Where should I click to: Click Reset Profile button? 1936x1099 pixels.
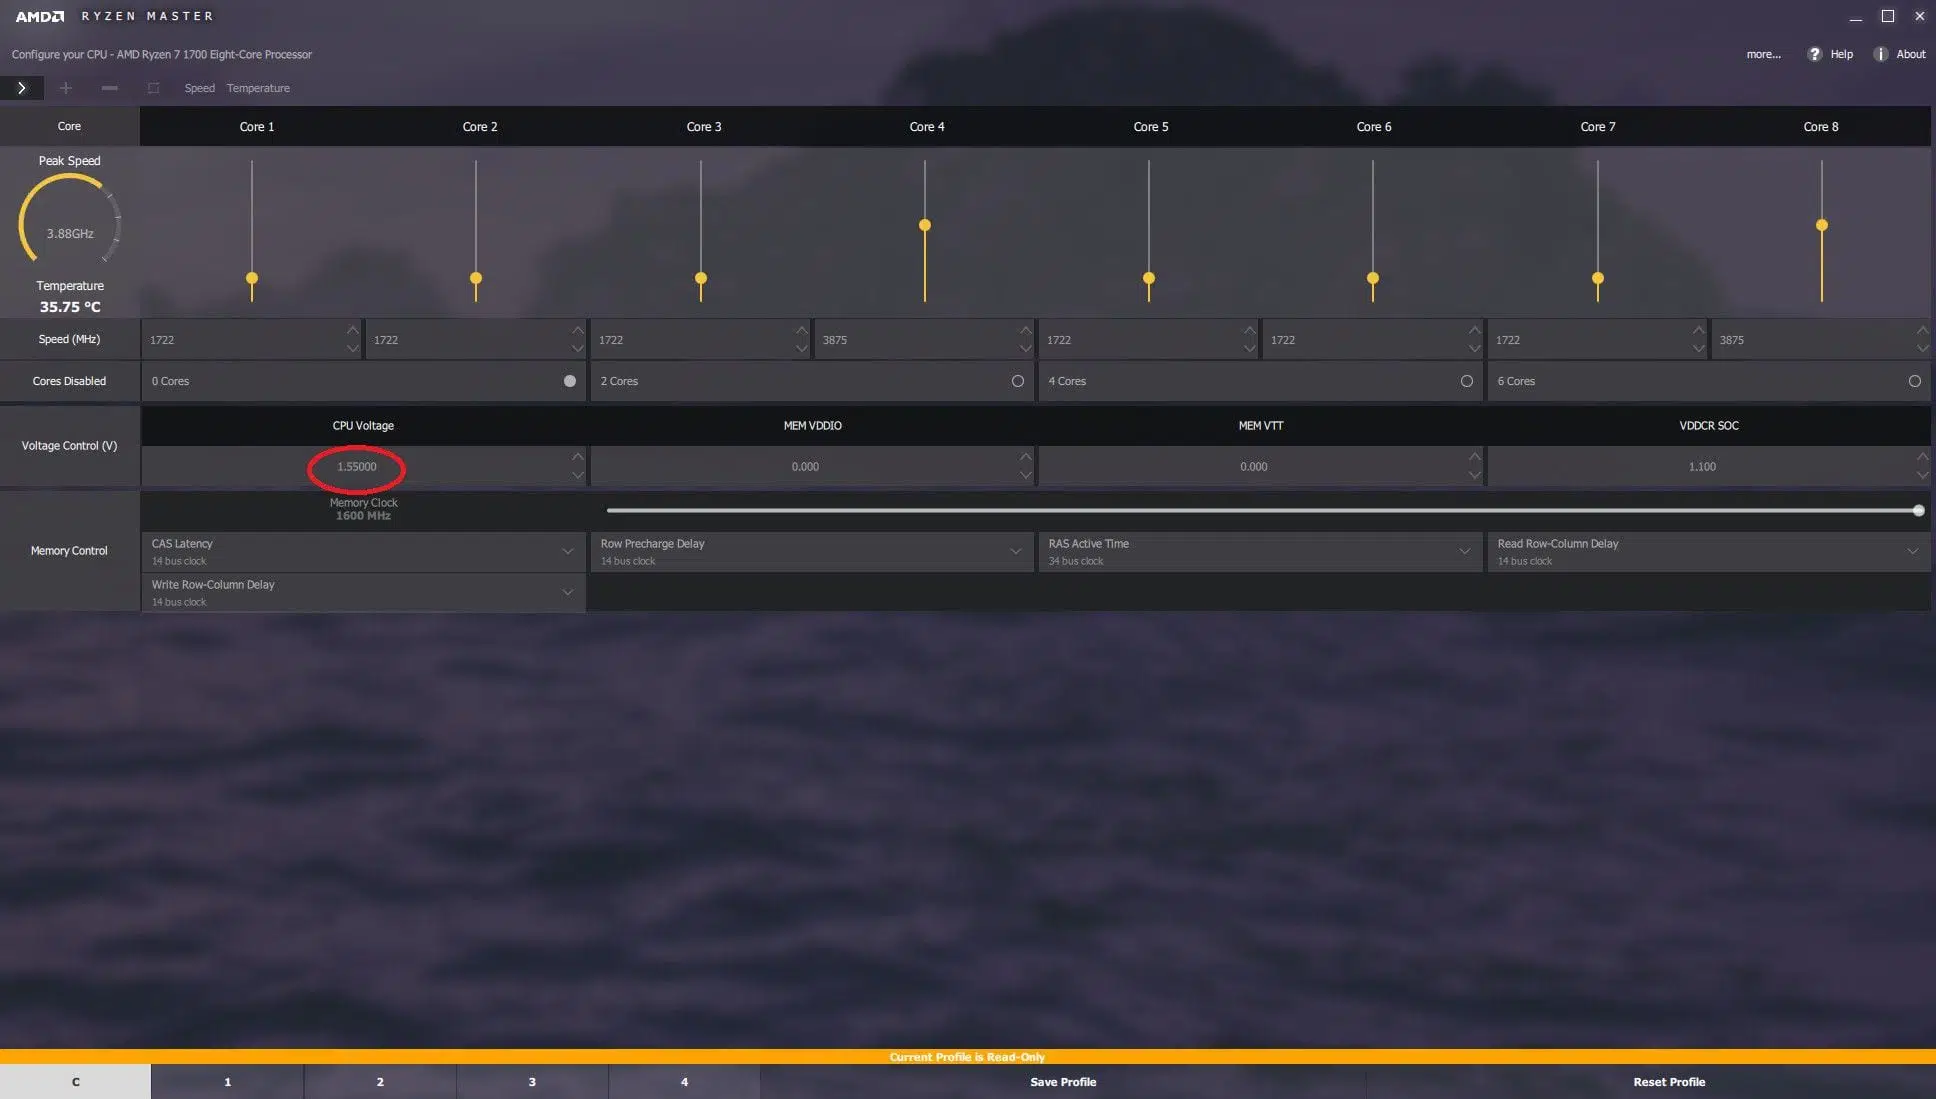(x=1669, y=1082)
